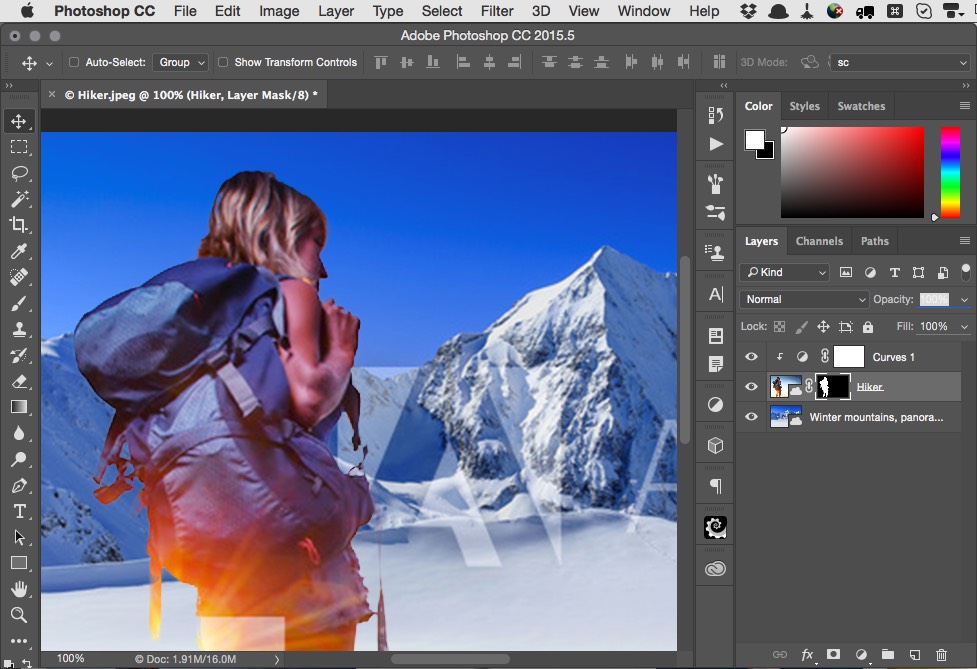Select the Type tool

pos(19,512)
